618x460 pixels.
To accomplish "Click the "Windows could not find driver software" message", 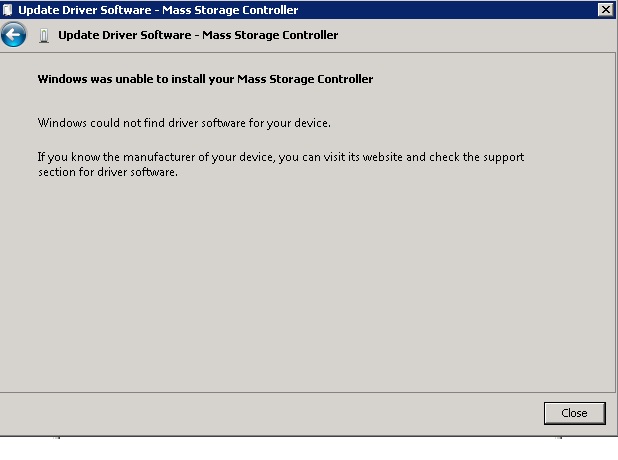I will coord(184,123).
